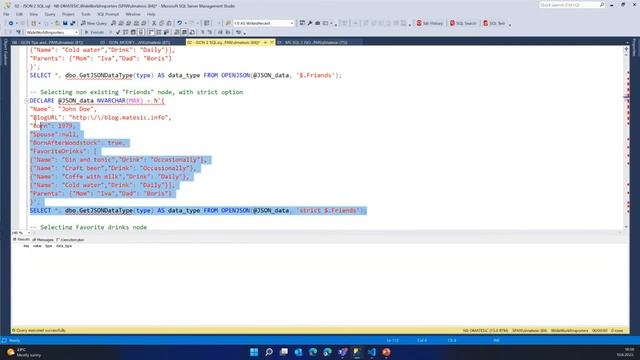
Task: Open the Execution plan tab
Action: 71,240
